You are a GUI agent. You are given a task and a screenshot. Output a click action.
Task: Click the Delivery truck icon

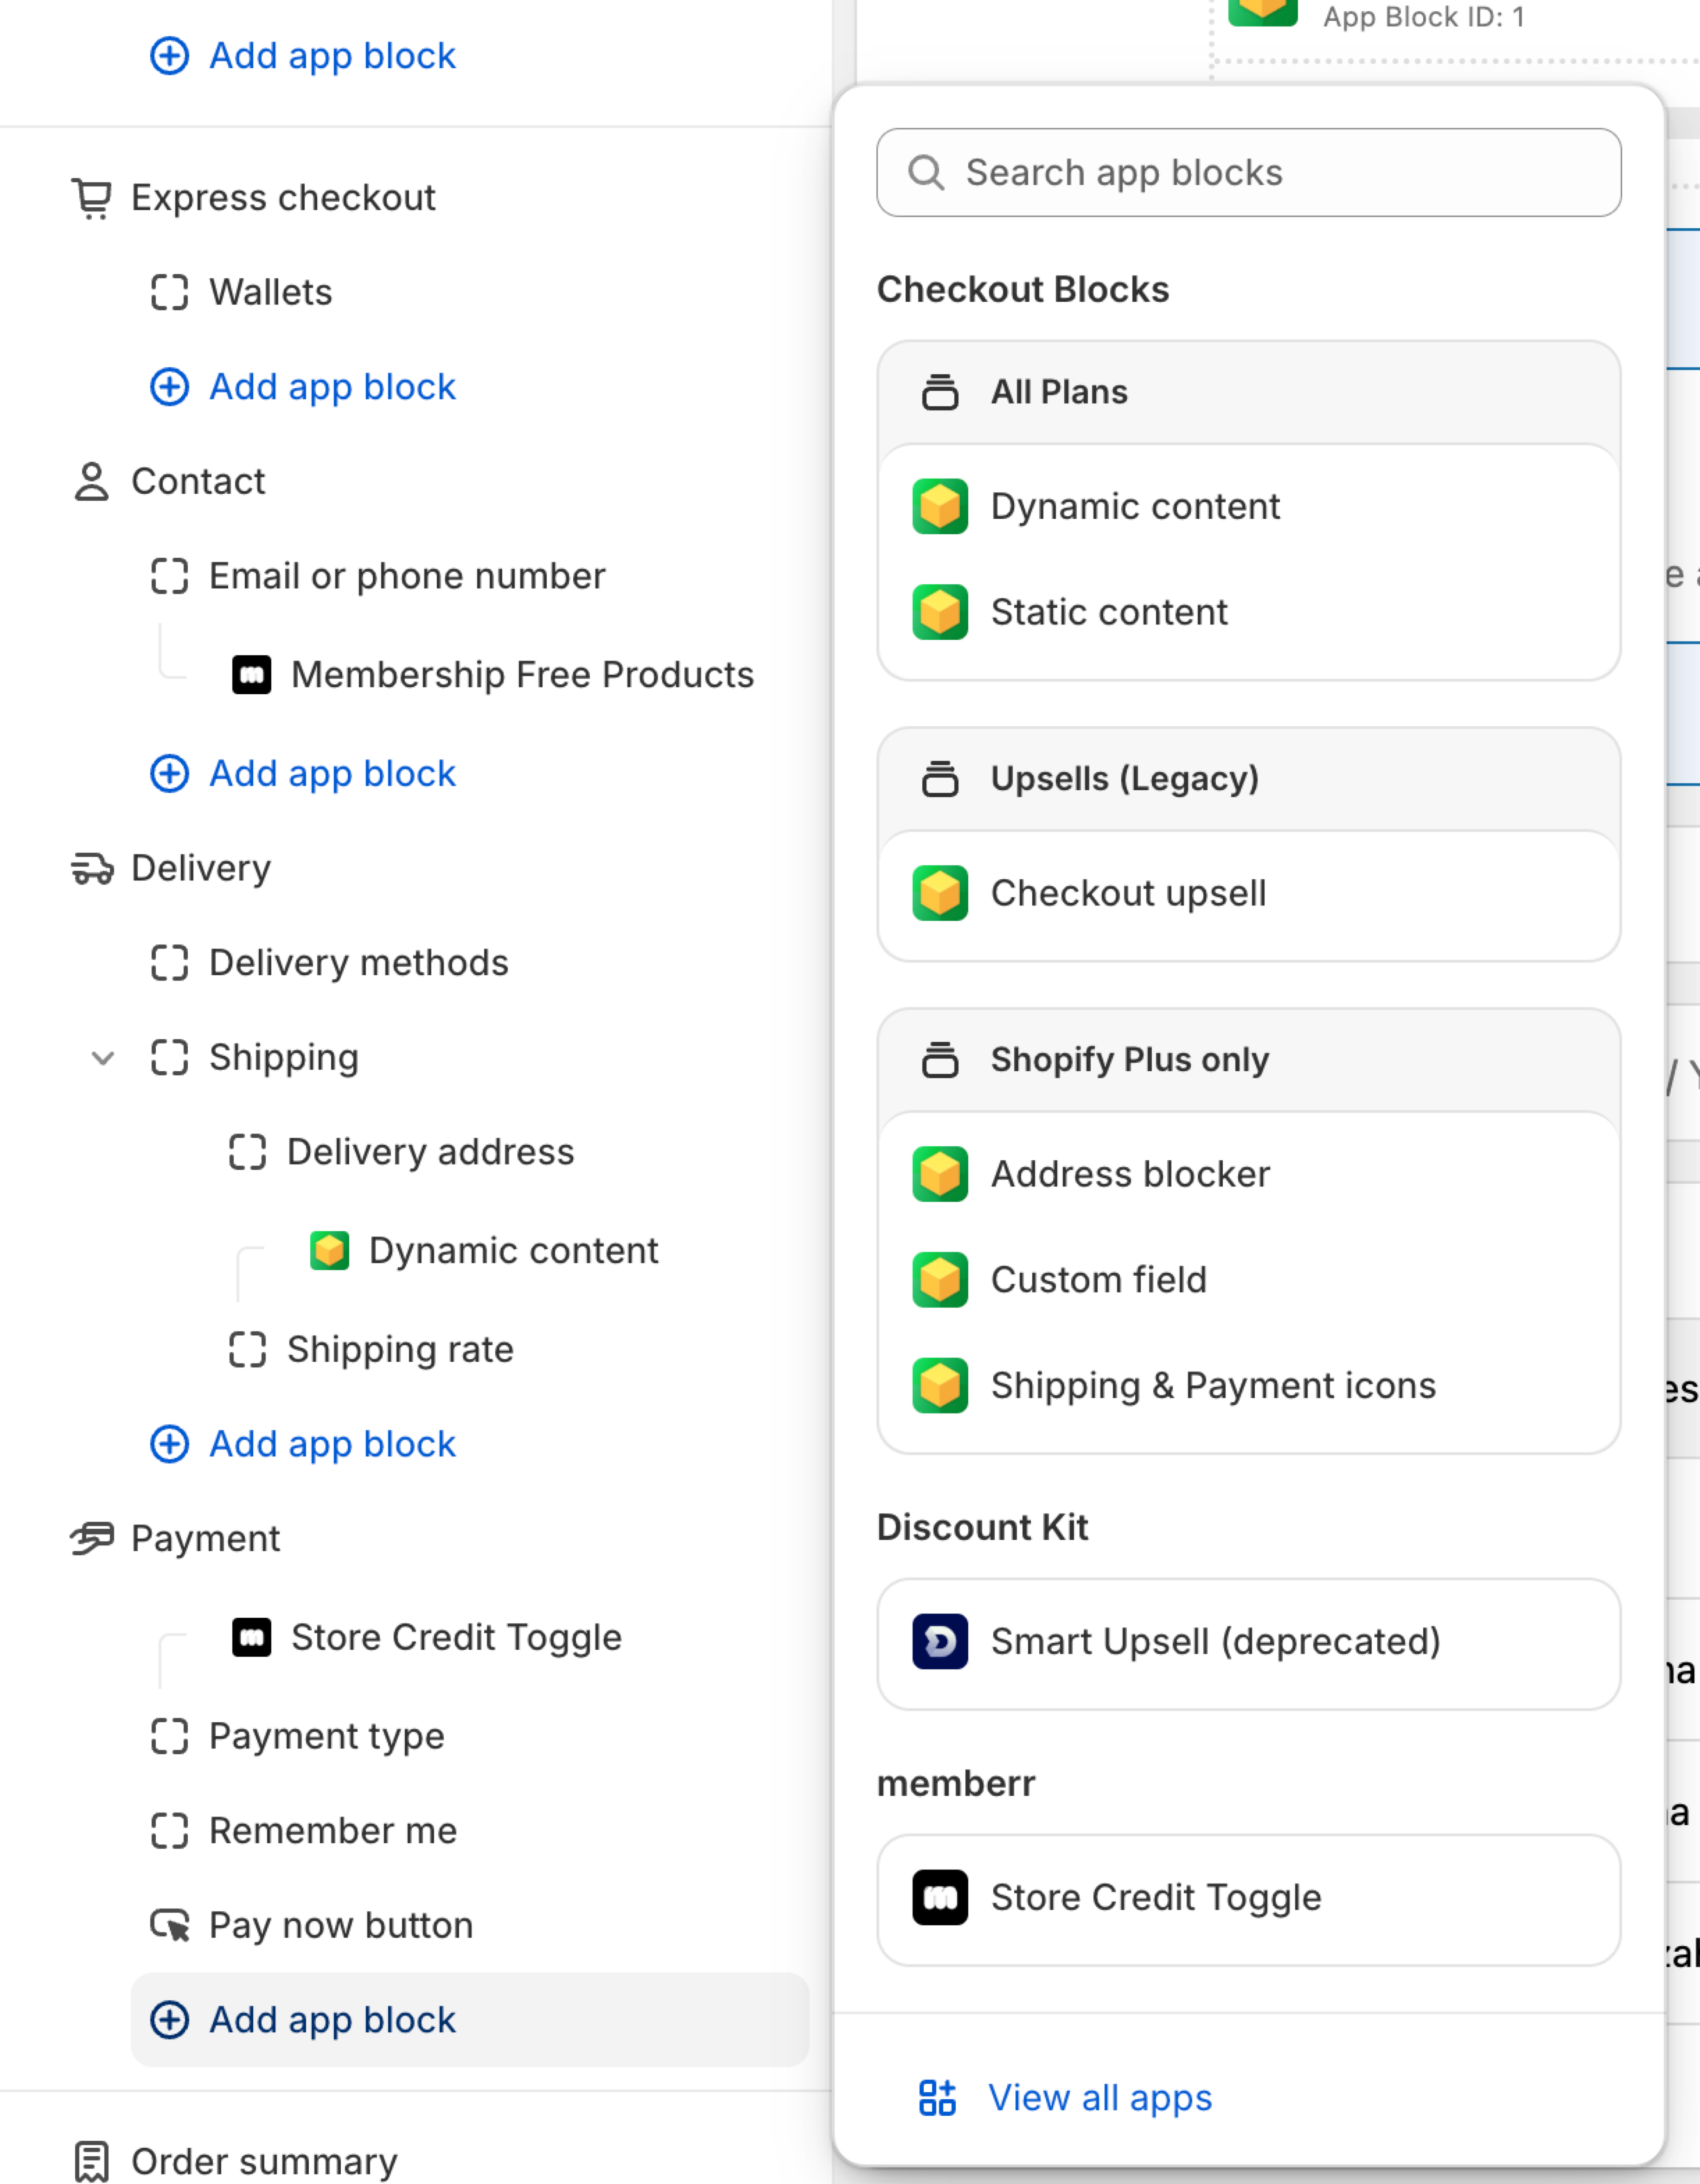coord(92,868)
